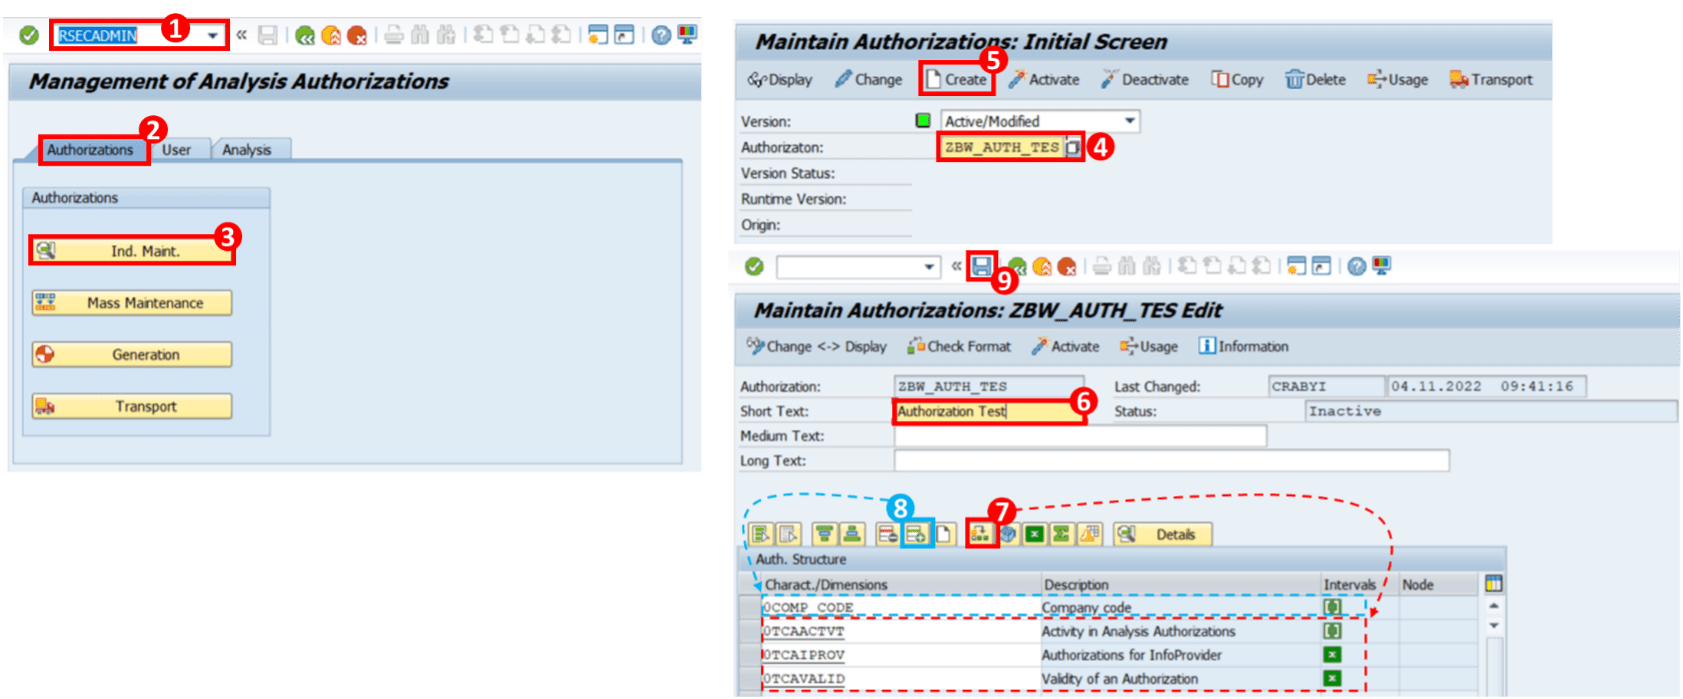
Task: Click Delete in the Initial Screen toolbar
Action: [1315, 80]
